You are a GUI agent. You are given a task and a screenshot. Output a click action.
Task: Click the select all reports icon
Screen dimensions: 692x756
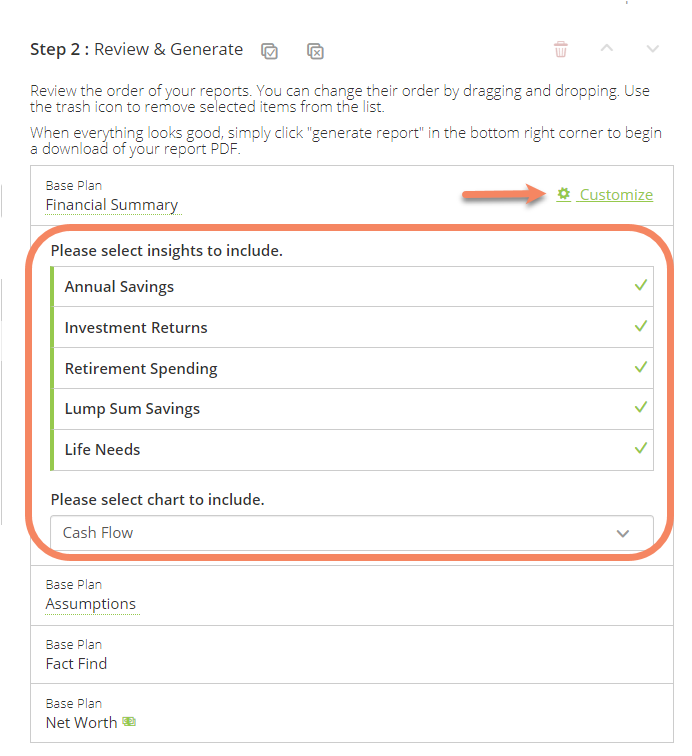[269, 51]
